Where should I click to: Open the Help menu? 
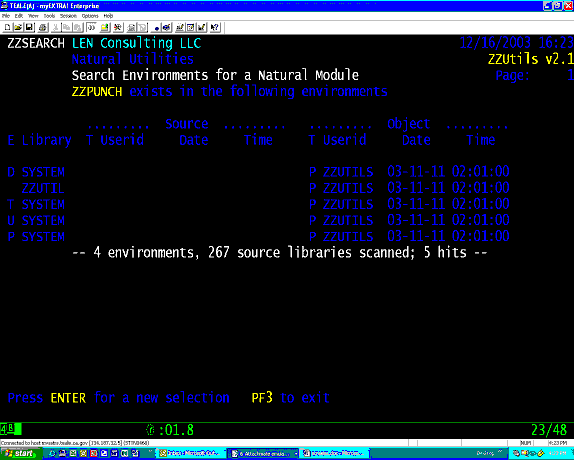(x=108, y=16)
